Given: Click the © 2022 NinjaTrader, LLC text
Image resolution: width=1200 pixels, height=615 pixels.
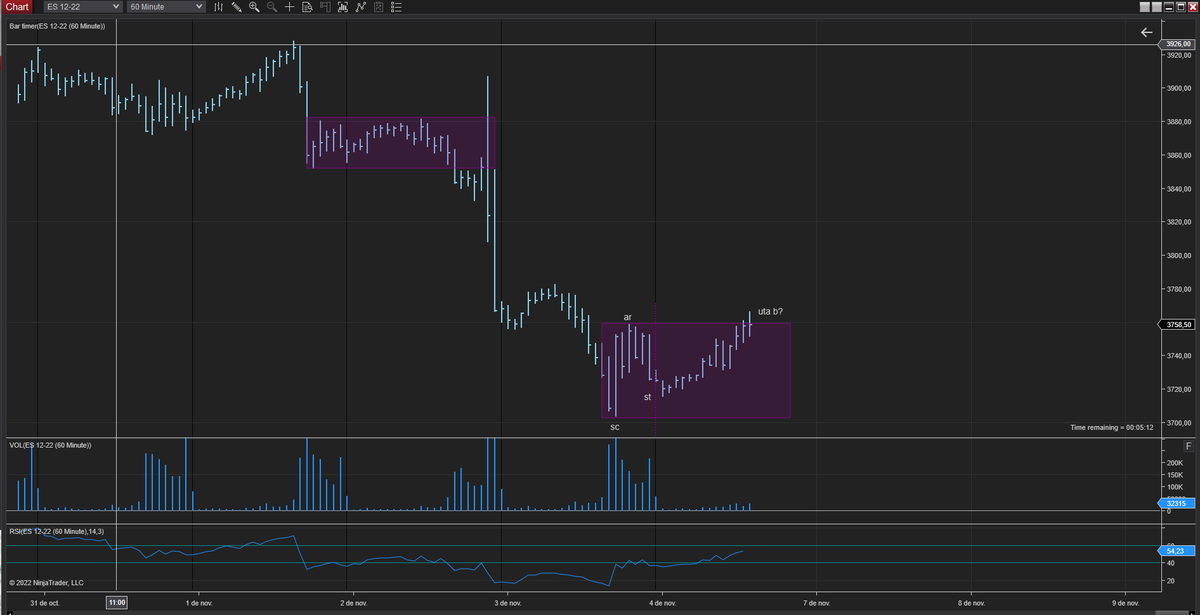Looking at the screenshot, I should pos(46,582).
